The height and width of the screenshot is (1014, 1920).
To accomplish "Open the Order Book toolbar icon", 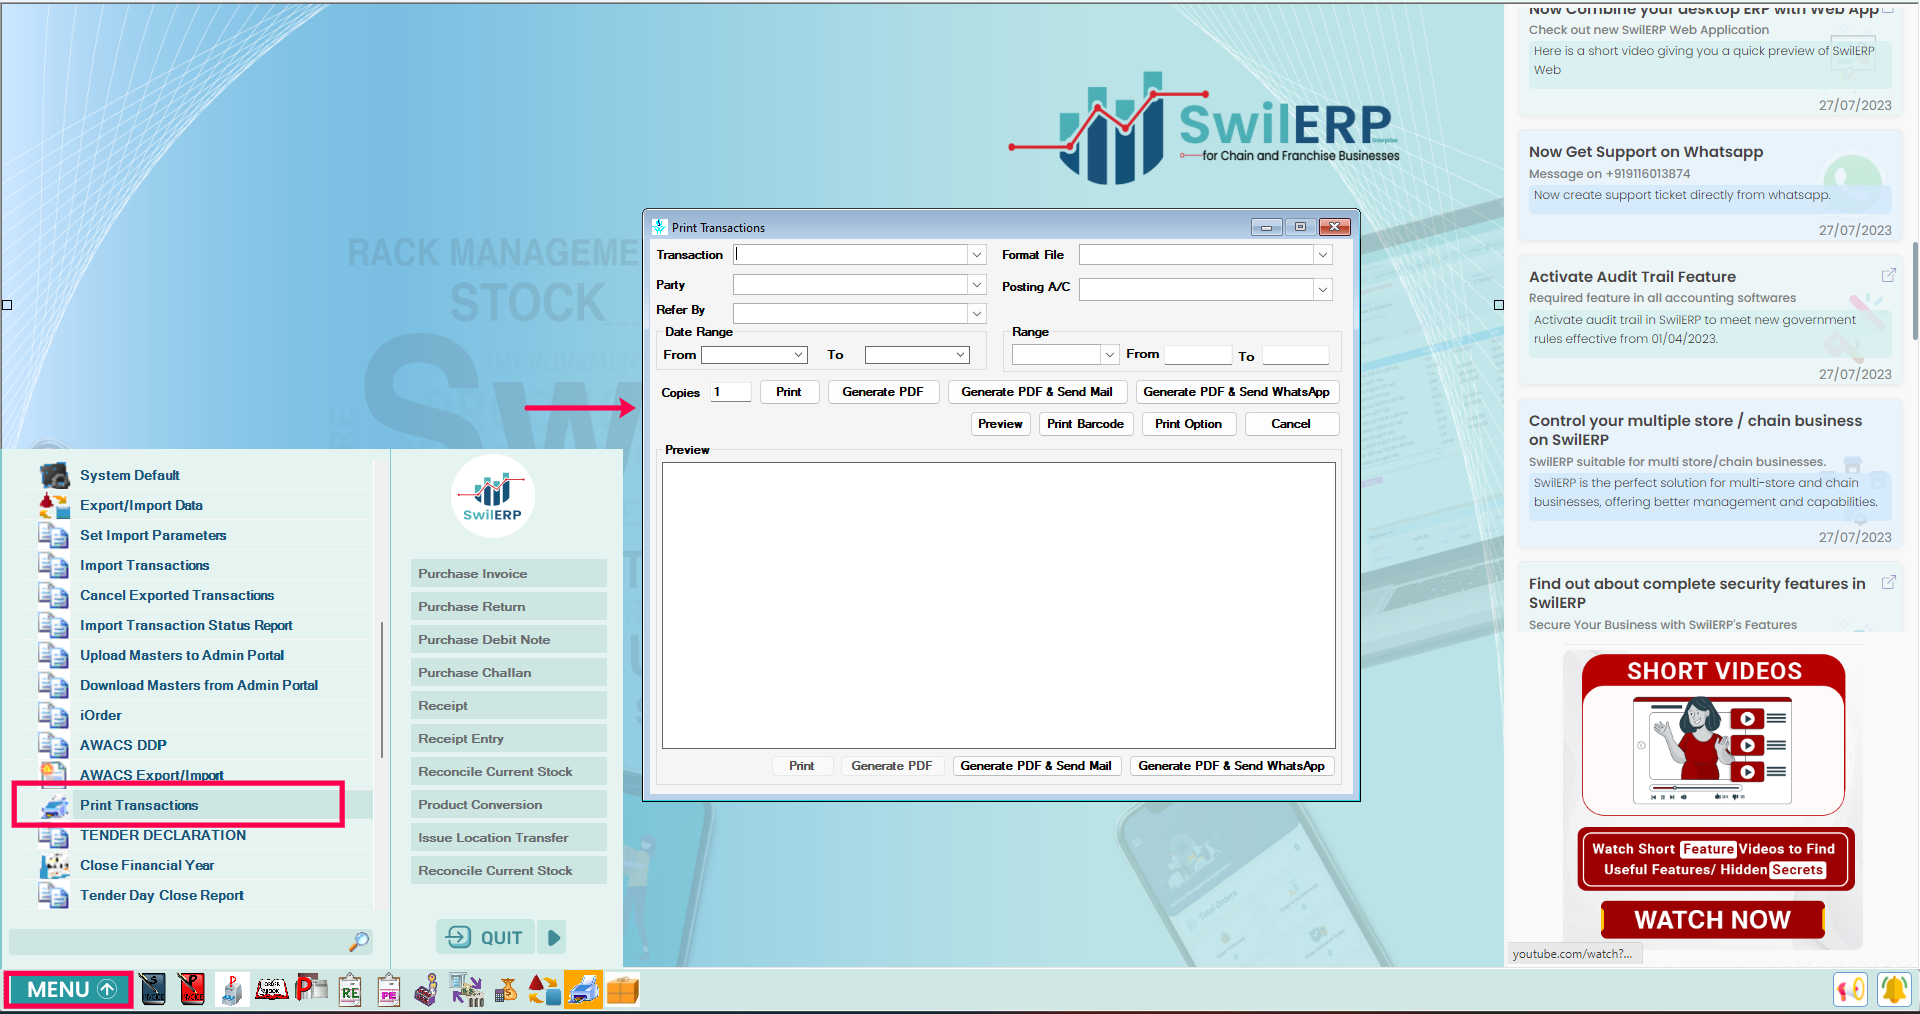I will 271,989.
